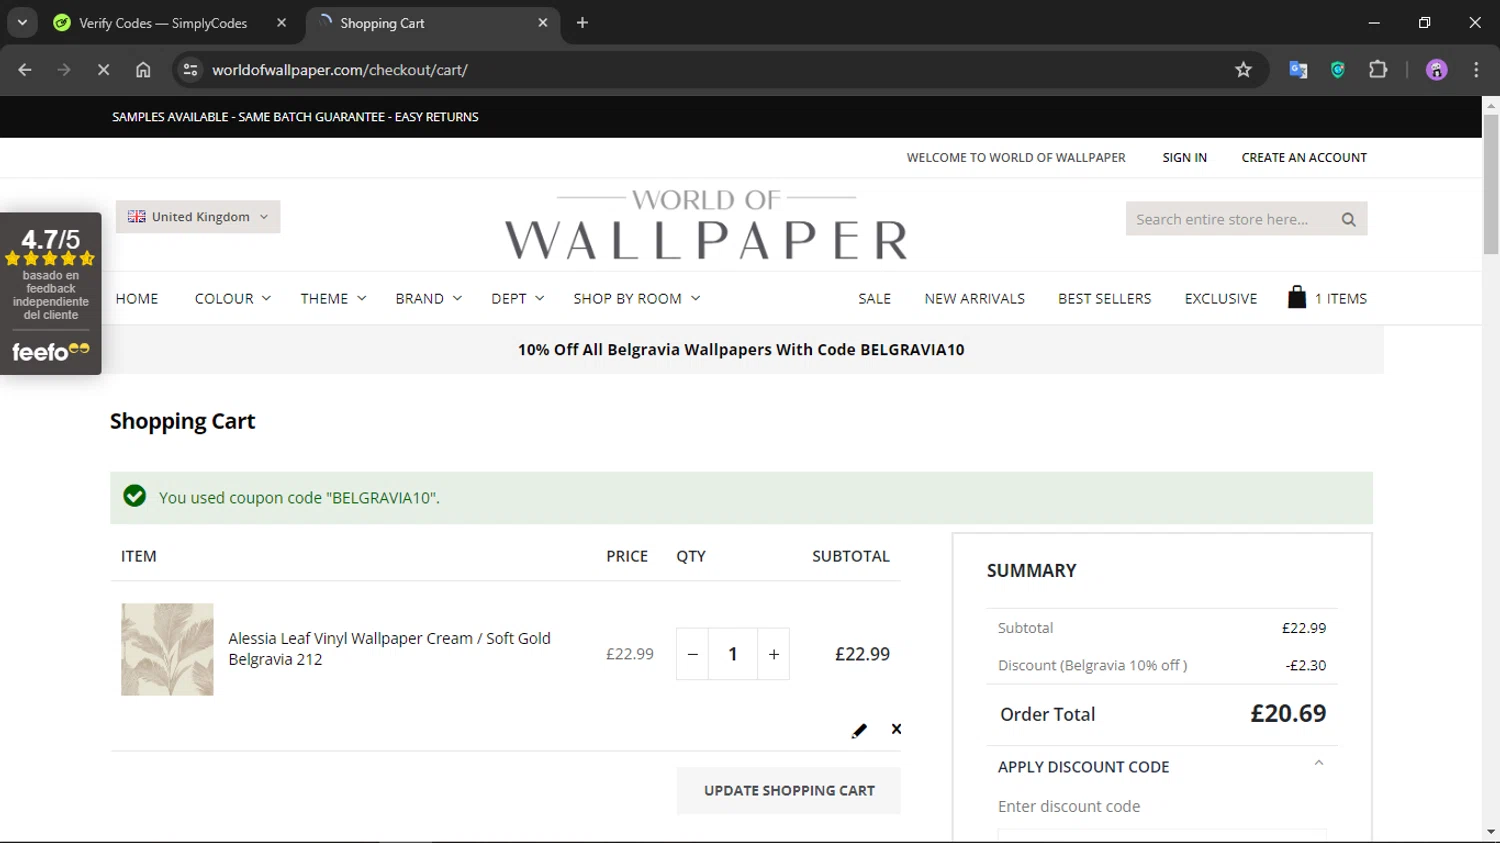This screenshot has width=1500, height=843.
Task: Click the quantity field showing 1
Action: (733, 654)
